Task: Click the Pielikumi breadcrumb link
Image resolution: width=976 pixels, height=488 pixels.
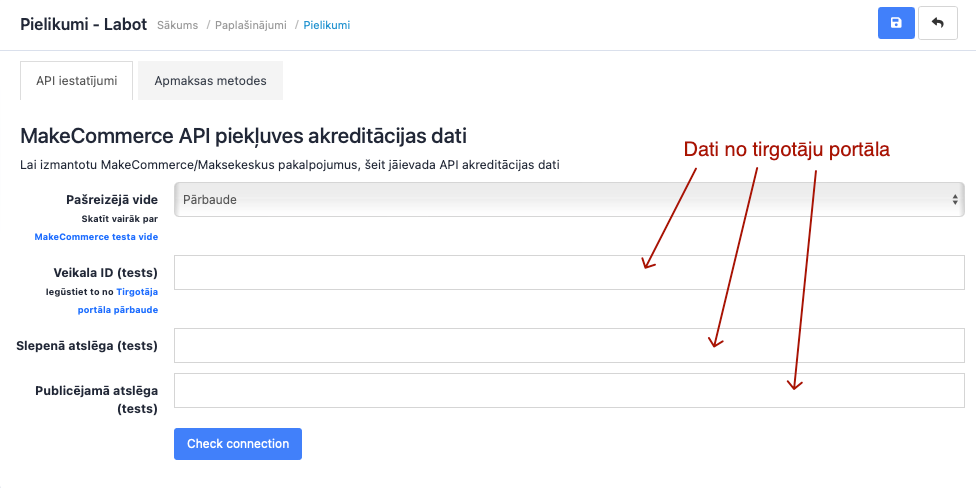Action: pos(327,25)
